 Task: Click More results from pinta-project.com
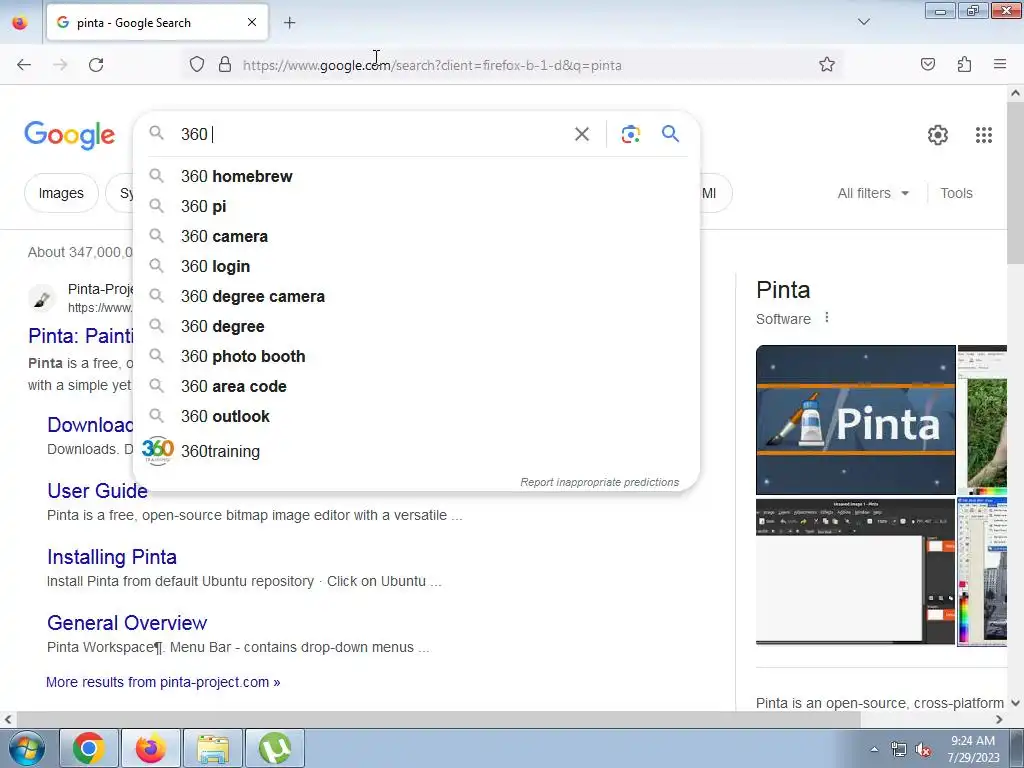[163, 682]
